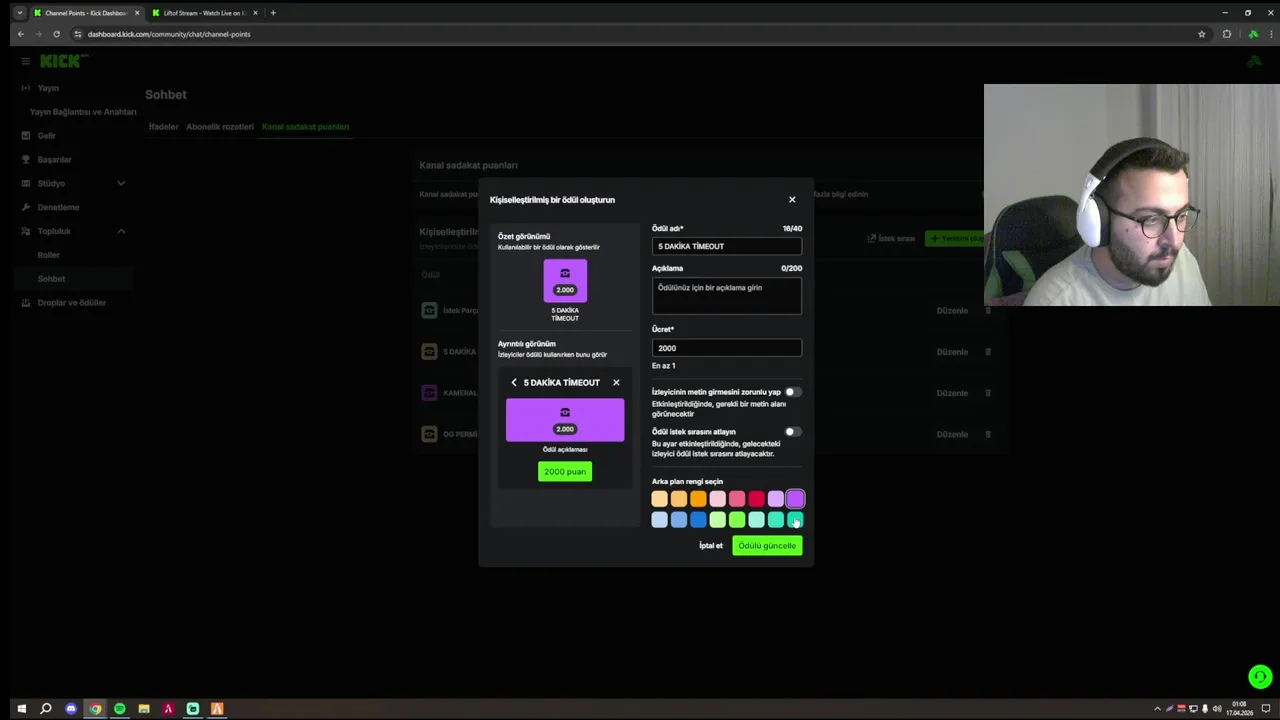Click Düzenle for the OG PERMİ reward
1280x720 pixels.
(x=952, y=434)
